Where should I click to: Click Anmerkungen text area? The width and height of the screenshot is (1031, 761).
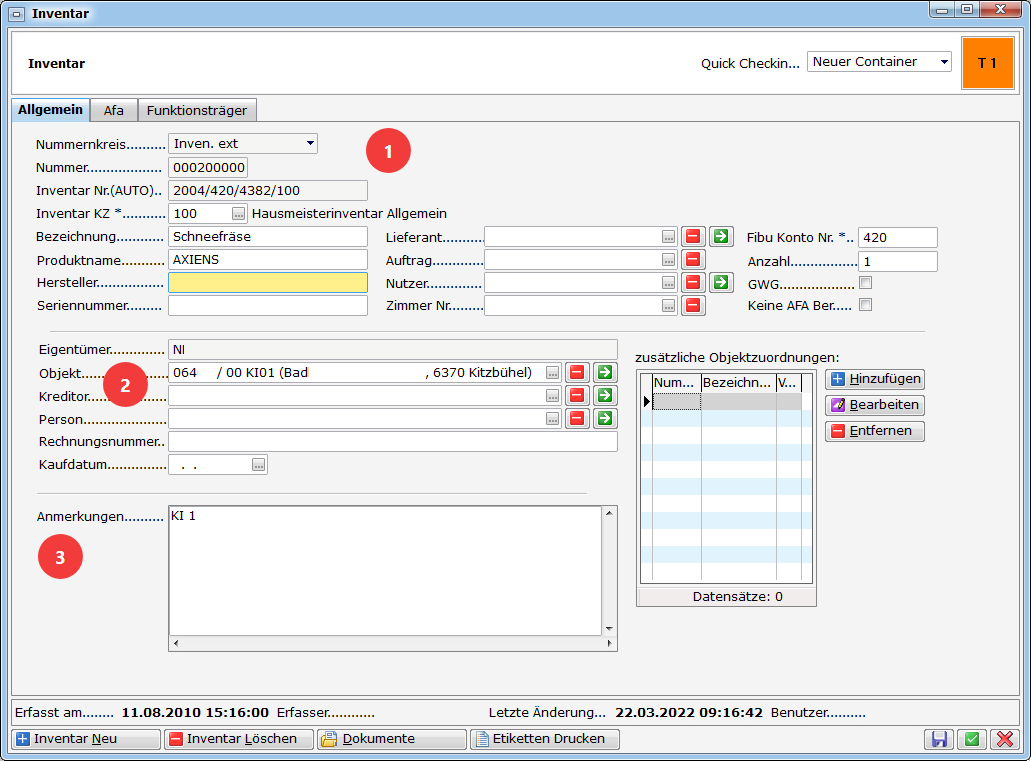pyautogui.click(x=385, y=570)
